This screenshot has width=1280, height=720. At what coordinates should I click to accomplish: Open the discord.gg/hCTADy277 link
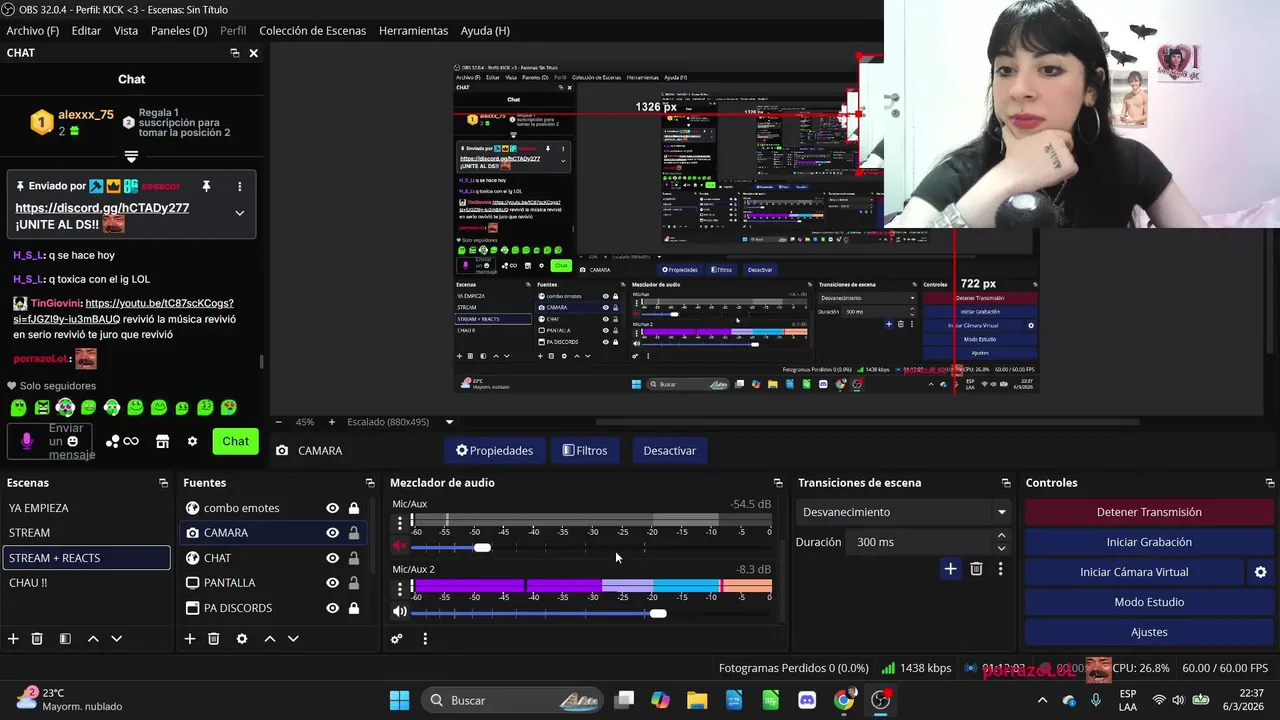coord(102,208)
